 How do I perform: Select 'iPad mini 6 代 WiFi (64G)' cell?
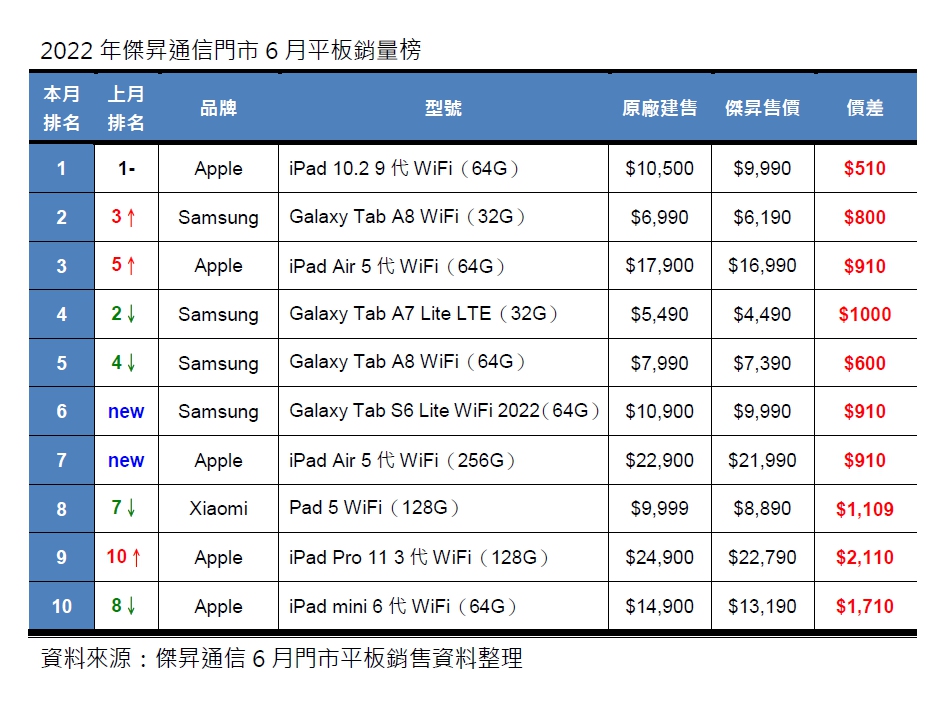click(443, 606)
